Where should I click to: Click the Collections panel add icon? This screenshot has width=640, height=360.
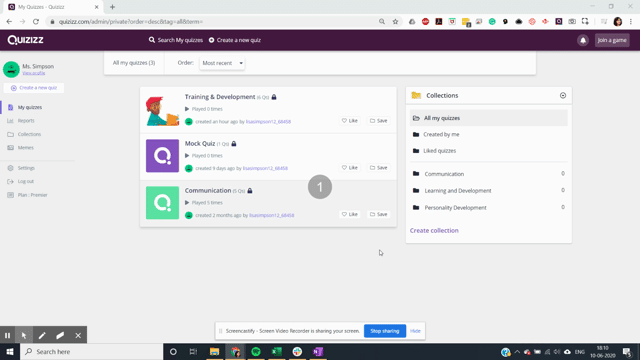coord(563,96)
